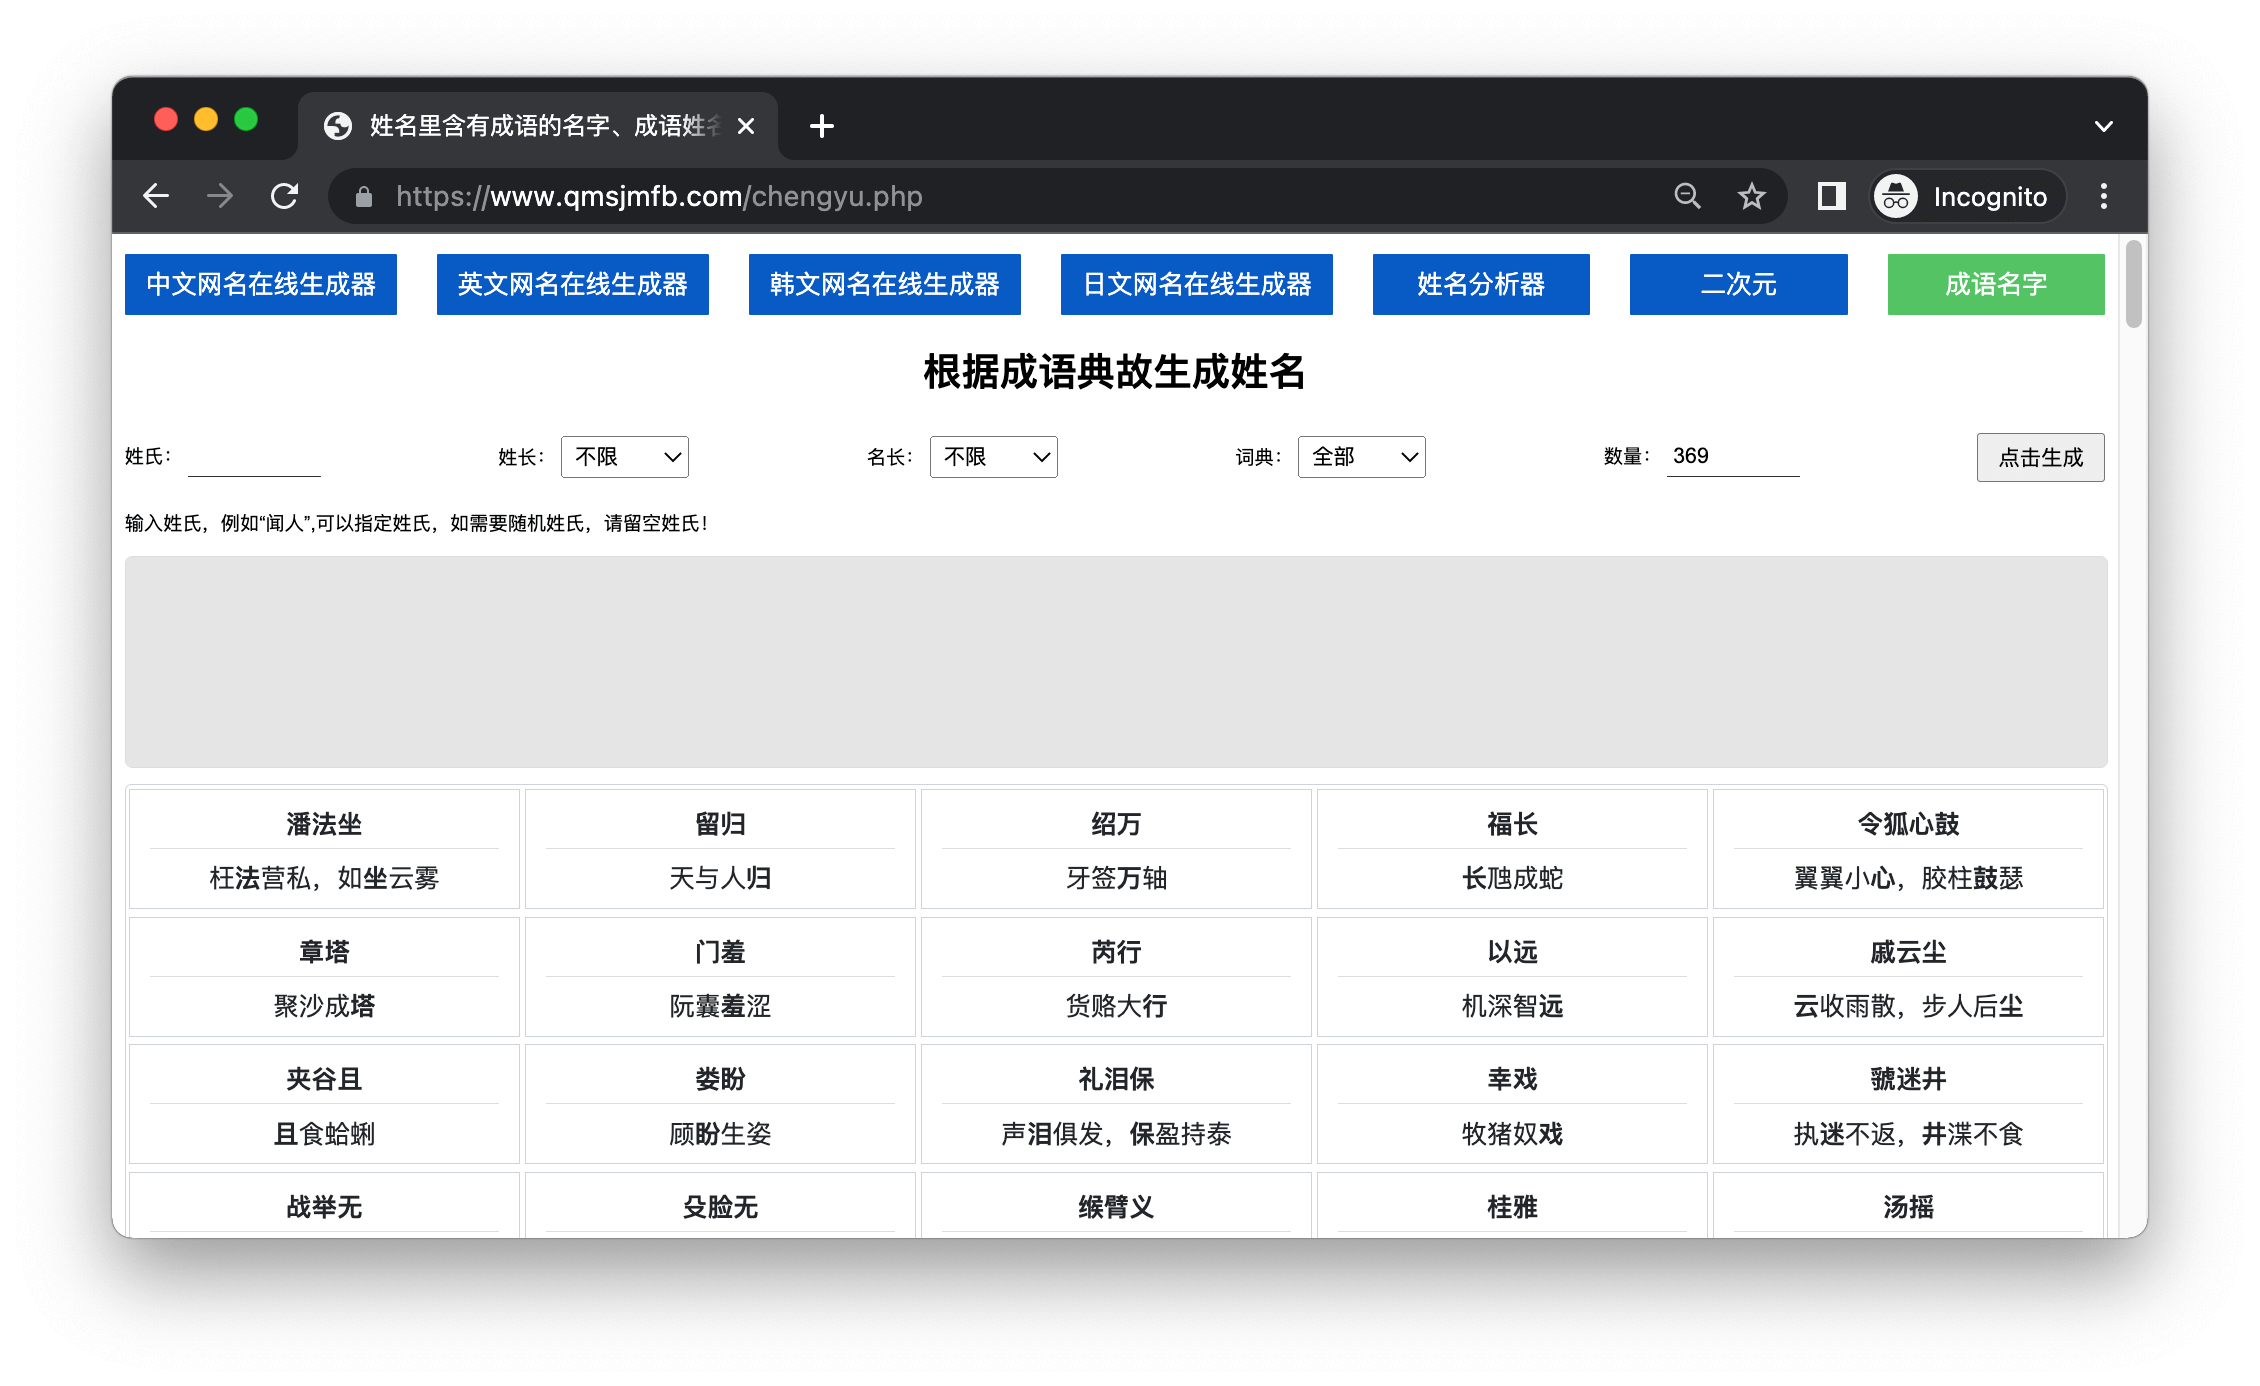The image size is (2260, 1386).
Task: Click the forward navigation arrow
Action: click(x=220, y=196)
